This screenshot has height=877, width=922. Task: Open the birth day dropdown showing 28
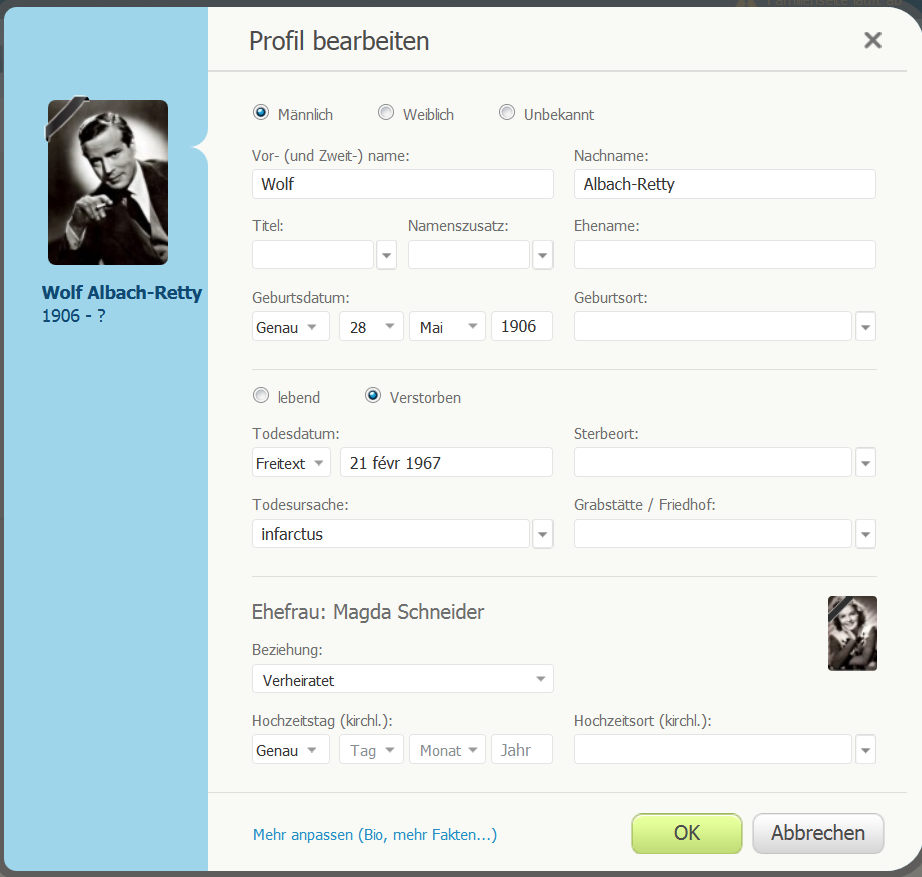[372, 326]
